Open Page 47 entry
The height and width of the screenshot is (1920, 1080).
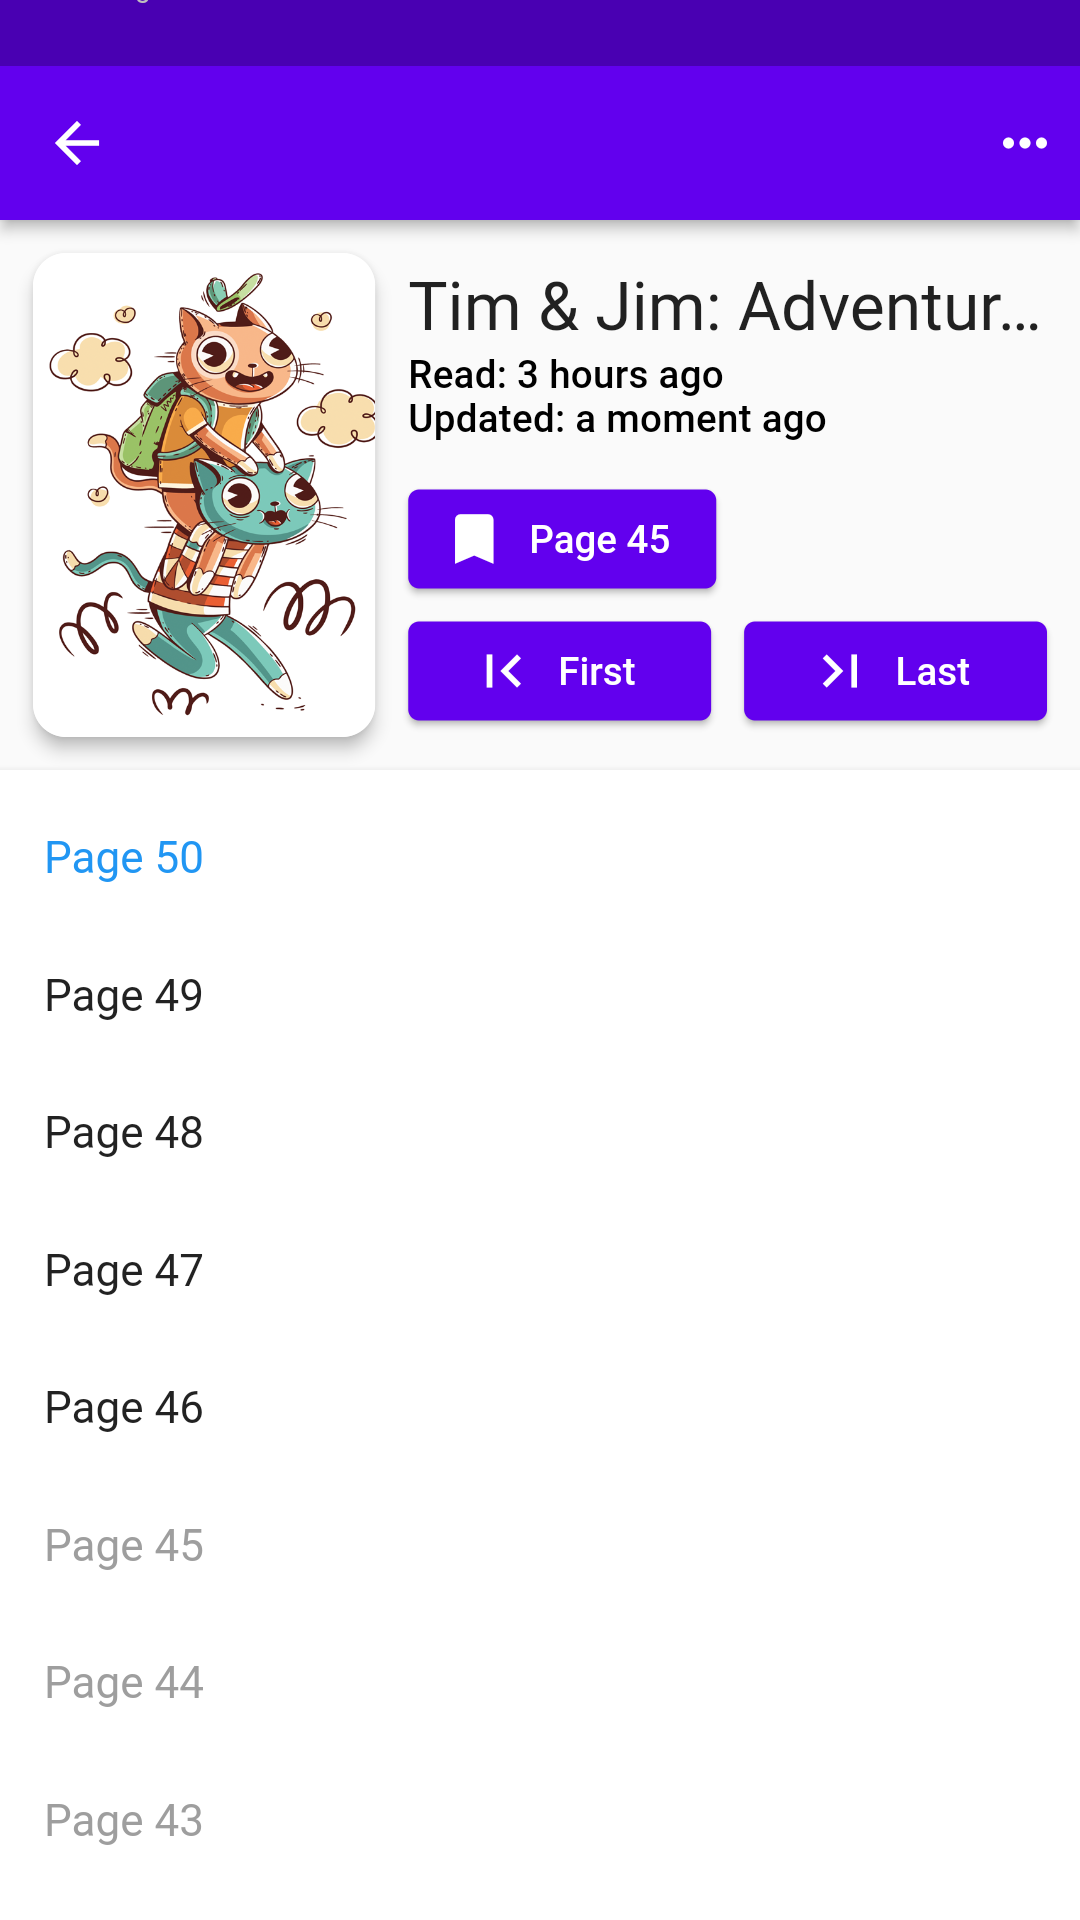pyautogui.click(x=540, y=1271)
